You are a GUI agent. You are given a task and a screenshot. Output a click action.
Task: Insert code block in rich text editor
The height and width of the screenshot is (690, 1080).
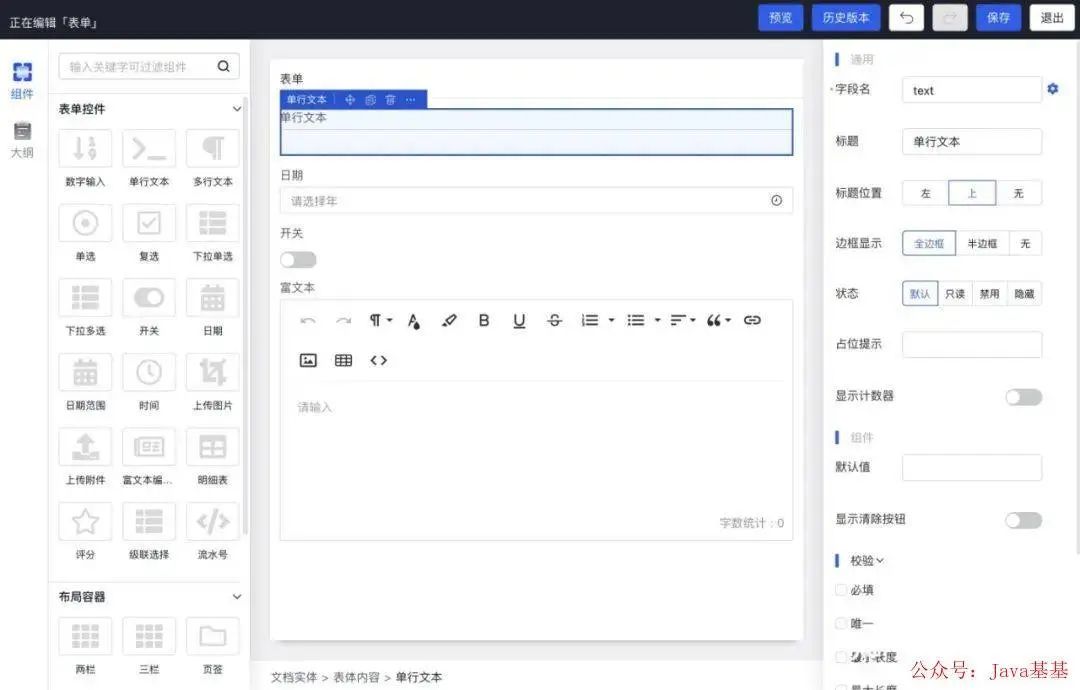click(379, 360)
